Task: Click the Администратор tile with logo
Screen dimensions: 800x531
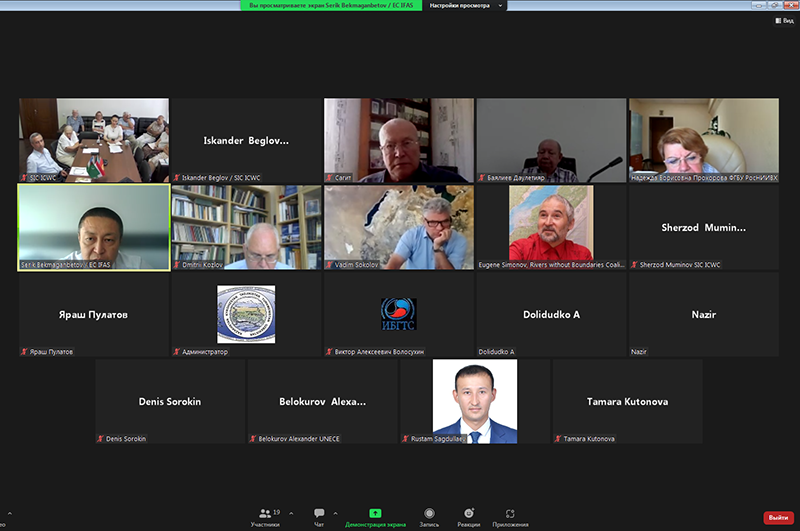Action: click(246, 314)
